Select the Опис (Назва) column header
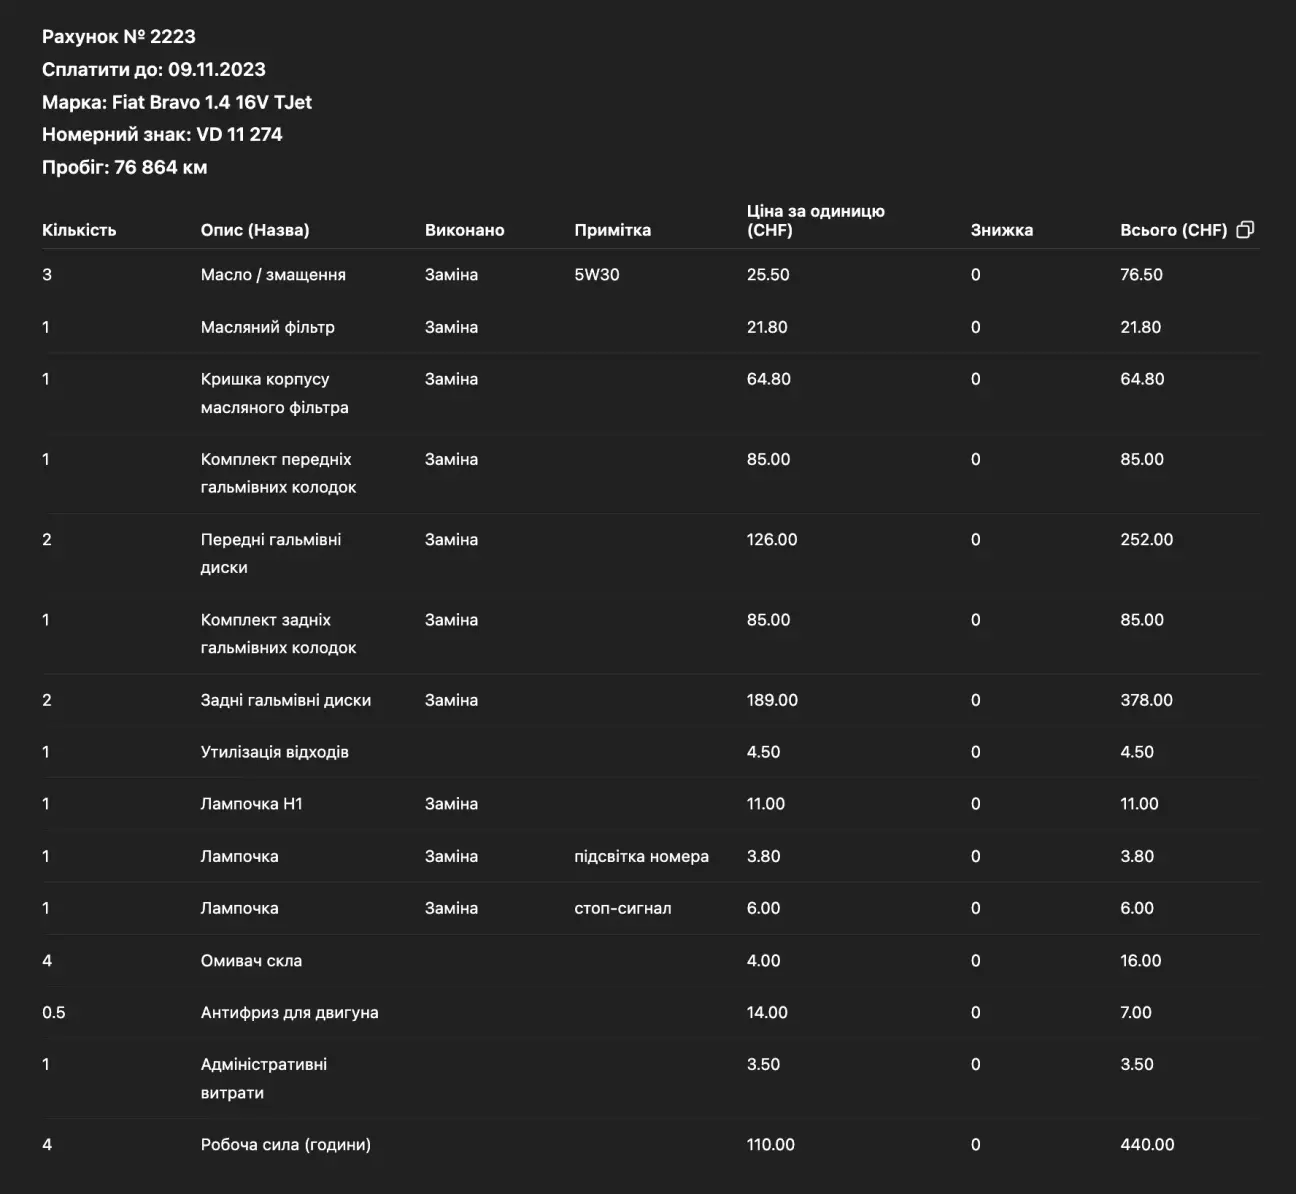The image size is (1296, 1194). click(x=255, y=230)
